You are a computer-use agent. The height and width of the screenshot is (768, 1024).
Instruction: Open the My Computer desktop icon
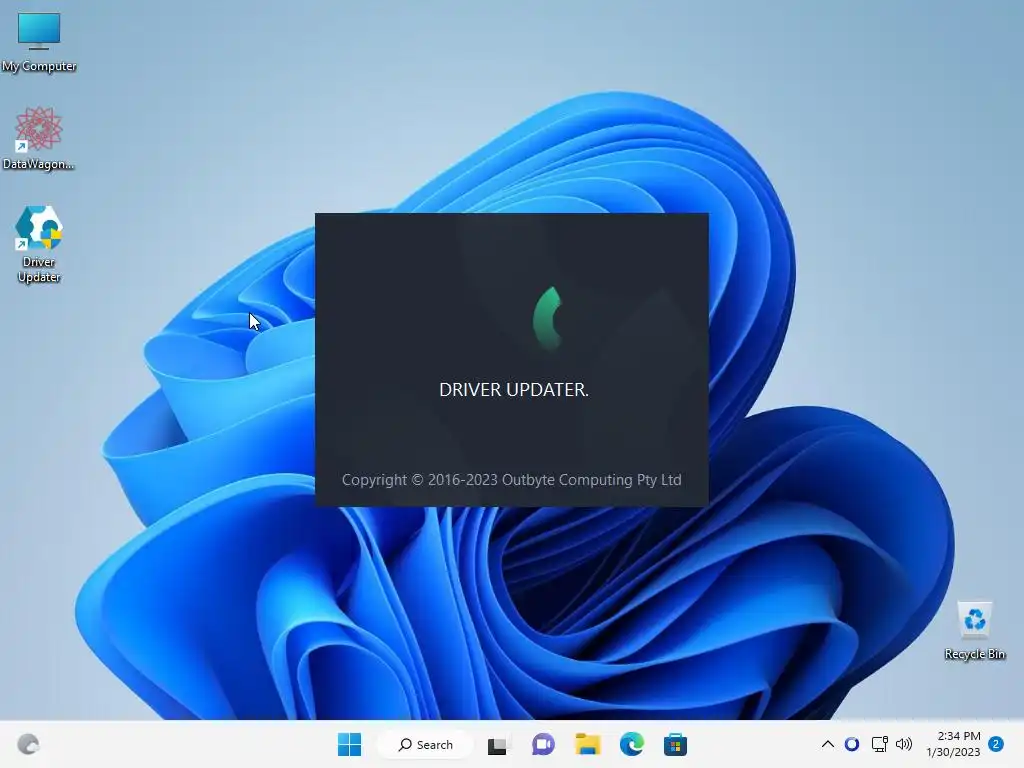pyautogui.click(x=39, y=40)
